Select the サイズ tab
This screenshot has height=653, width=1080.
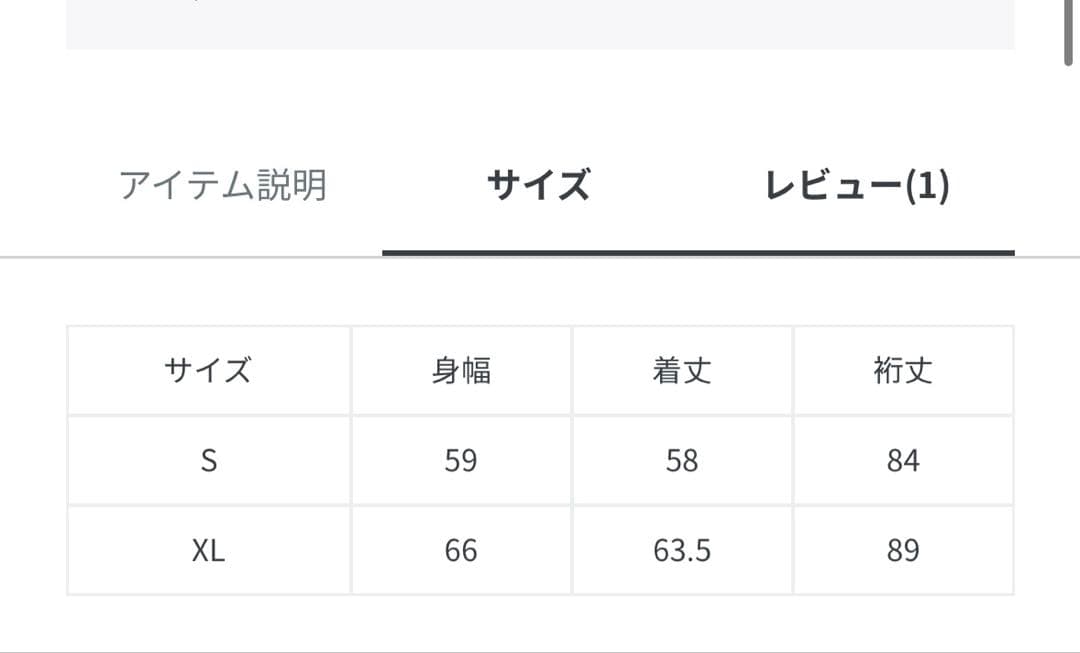pyautogui.click(x=537, y=184)
